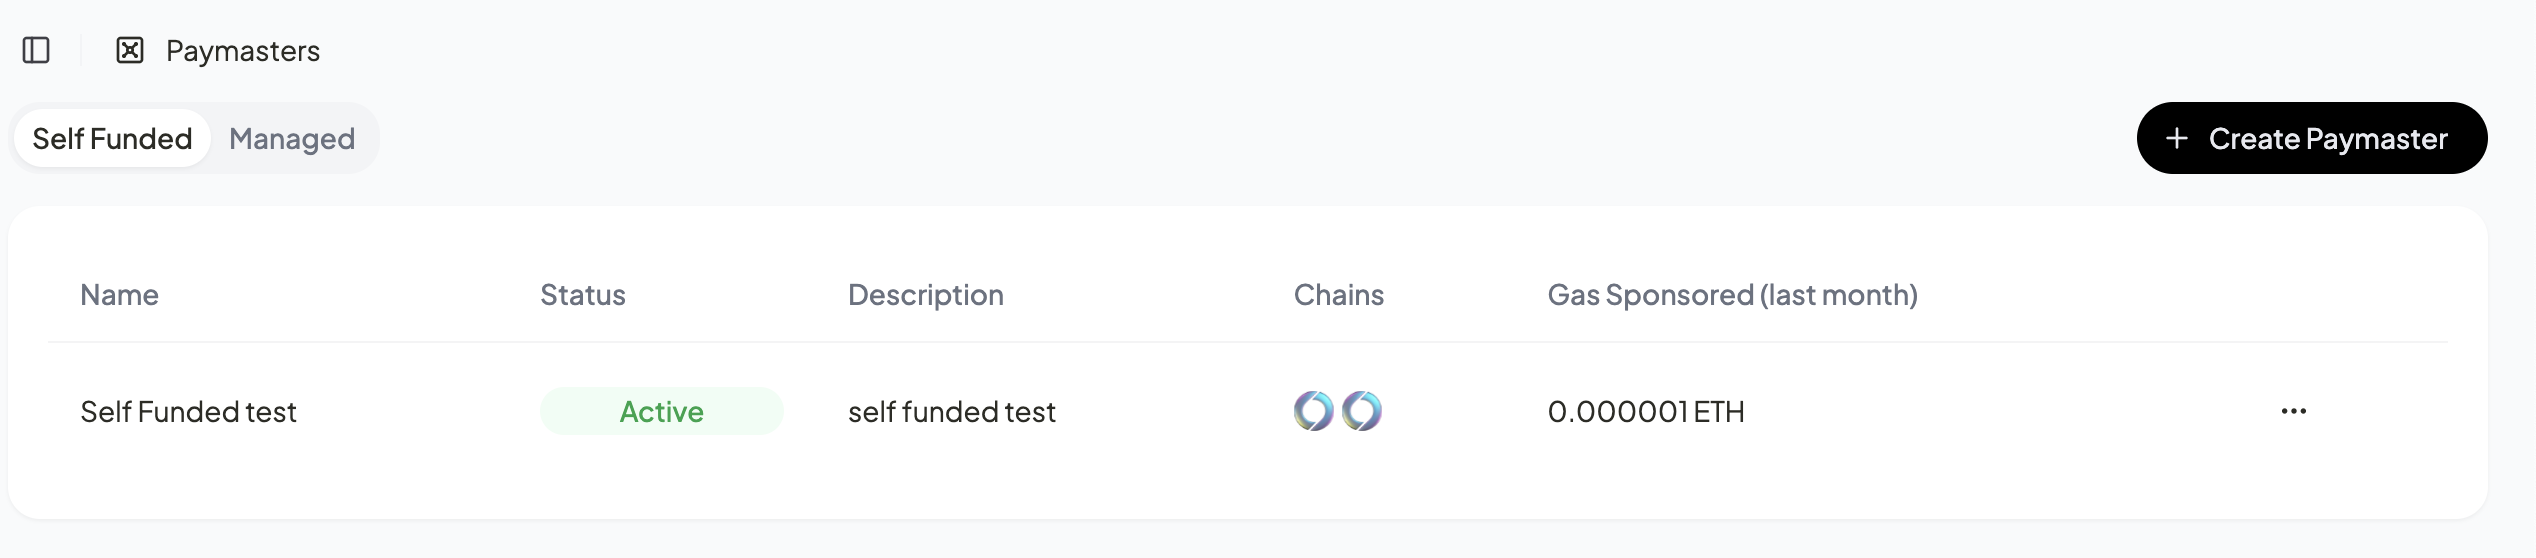Click the 0.000001 ETH gas value
The height and width of the screenshot is (558, 2536).
pos(1646,411)
